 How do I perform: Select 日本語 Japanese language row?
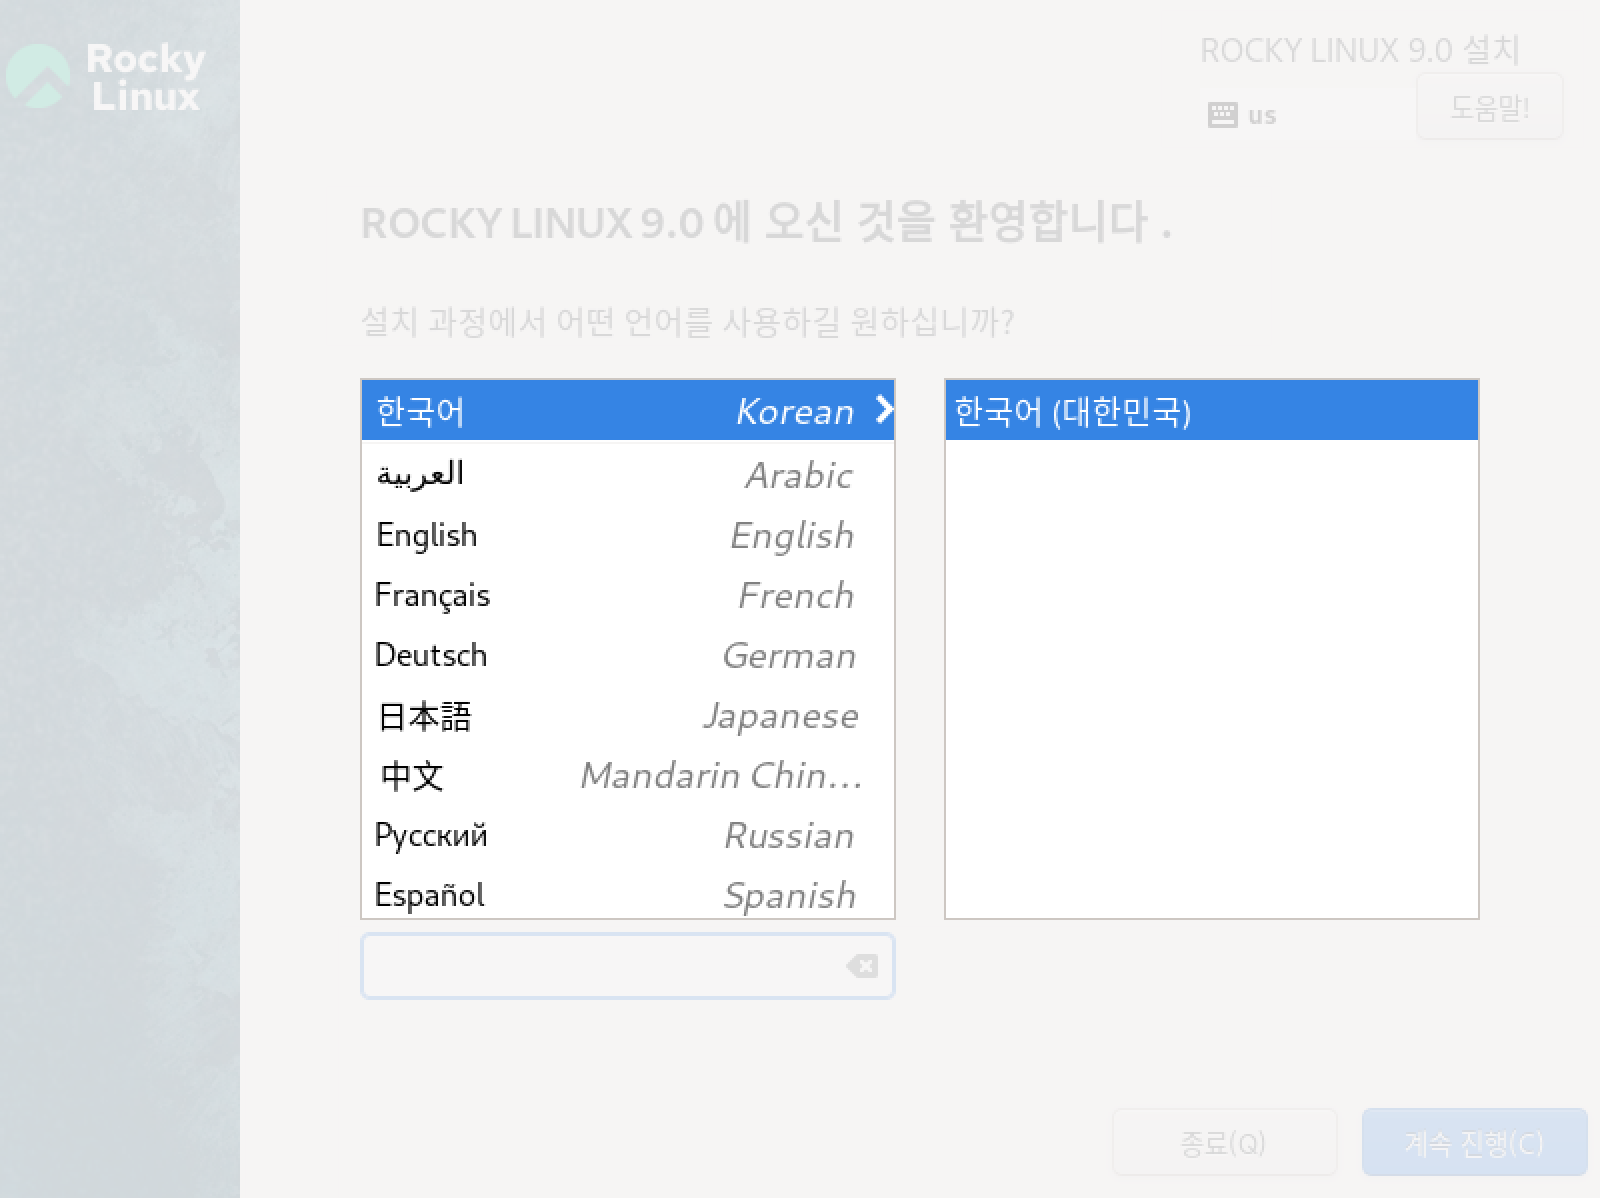coord(627,715)
